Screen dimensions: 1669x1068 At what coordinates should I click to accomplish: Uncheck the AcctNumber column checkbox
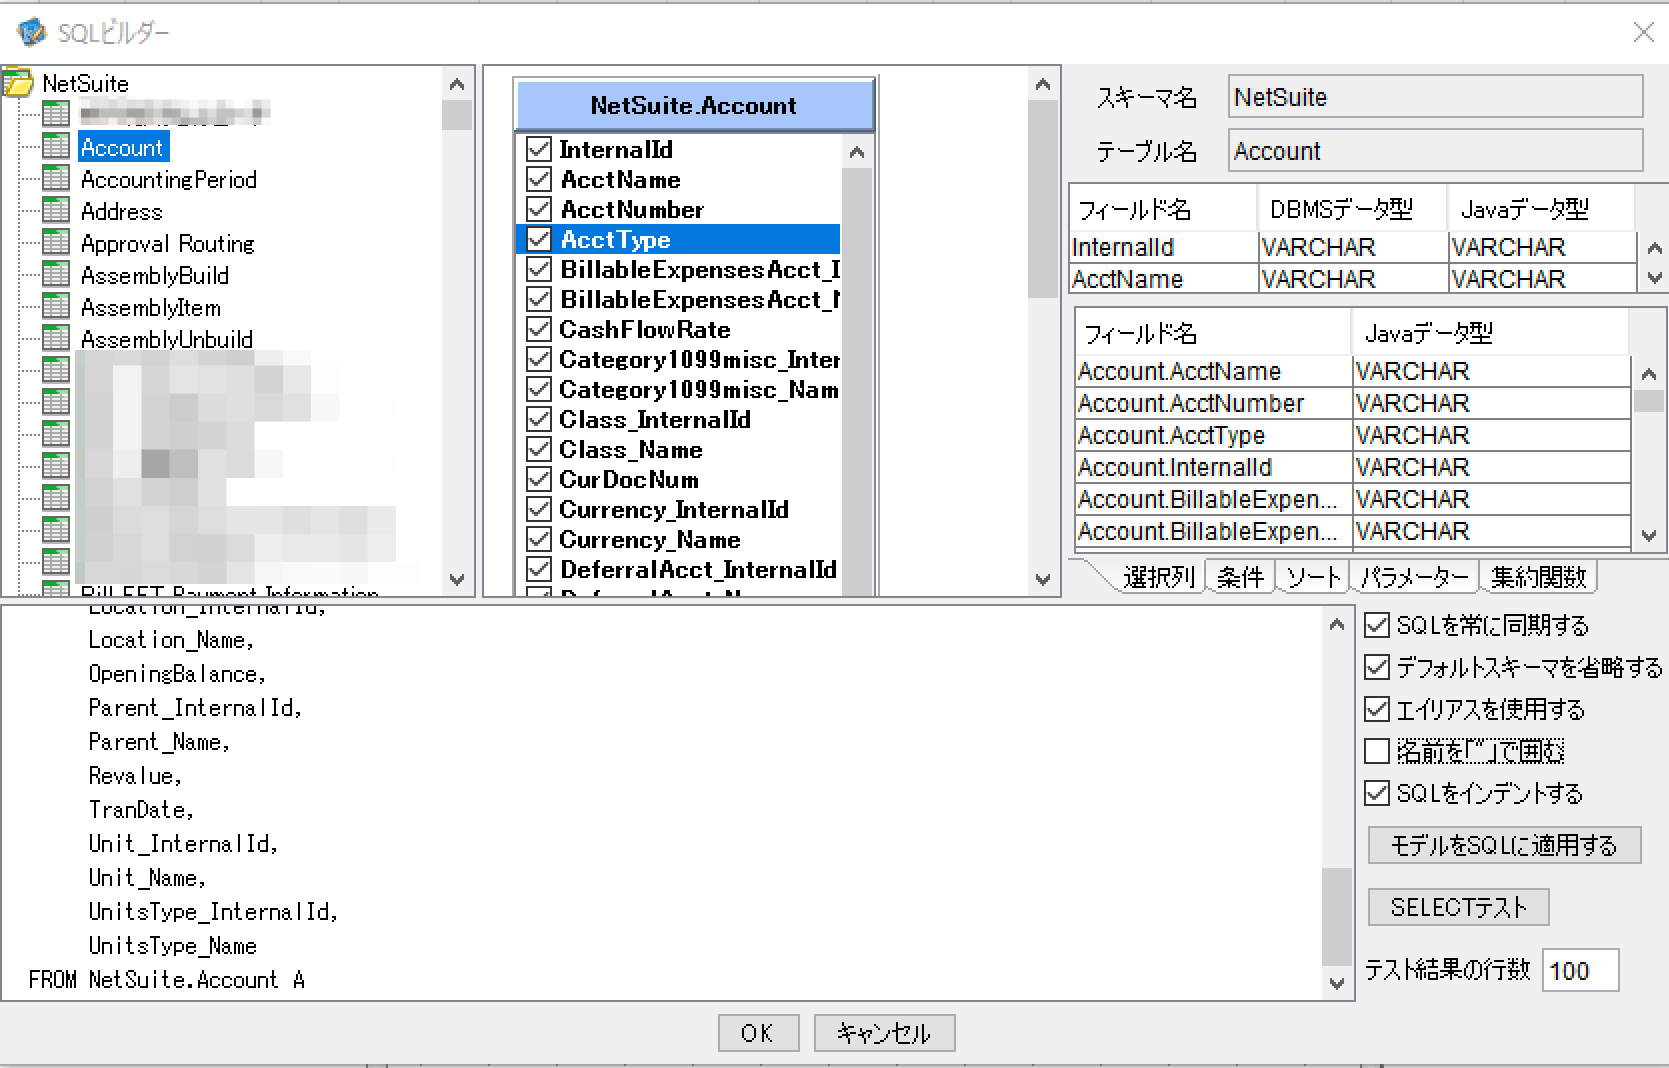539,209
